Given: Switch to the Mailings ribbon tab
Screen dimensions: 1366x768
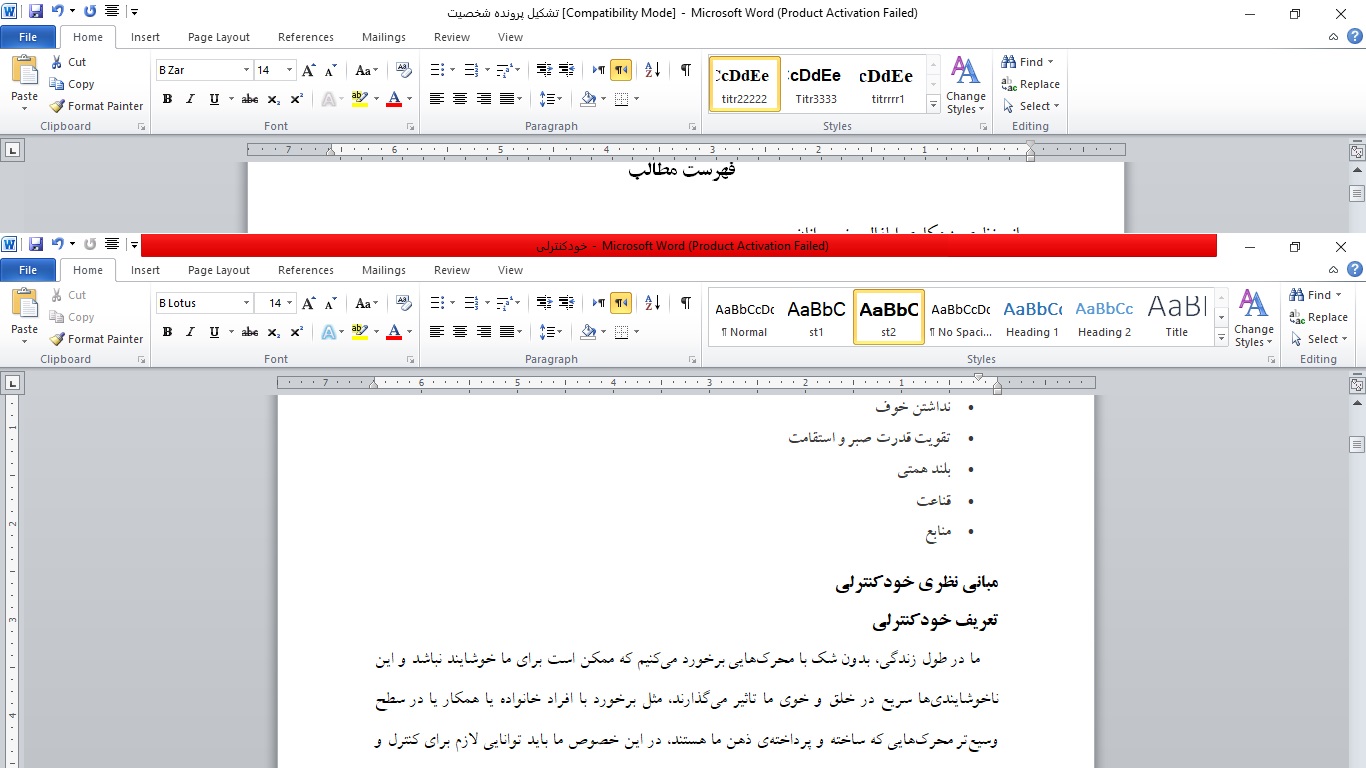Looking at the screenshot, I should 383,270.
